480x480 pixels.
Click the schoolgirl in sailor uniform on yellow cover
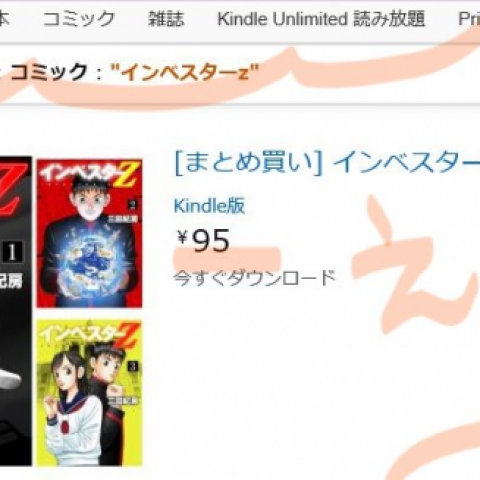pyautogui.click(x=72, y=408)
